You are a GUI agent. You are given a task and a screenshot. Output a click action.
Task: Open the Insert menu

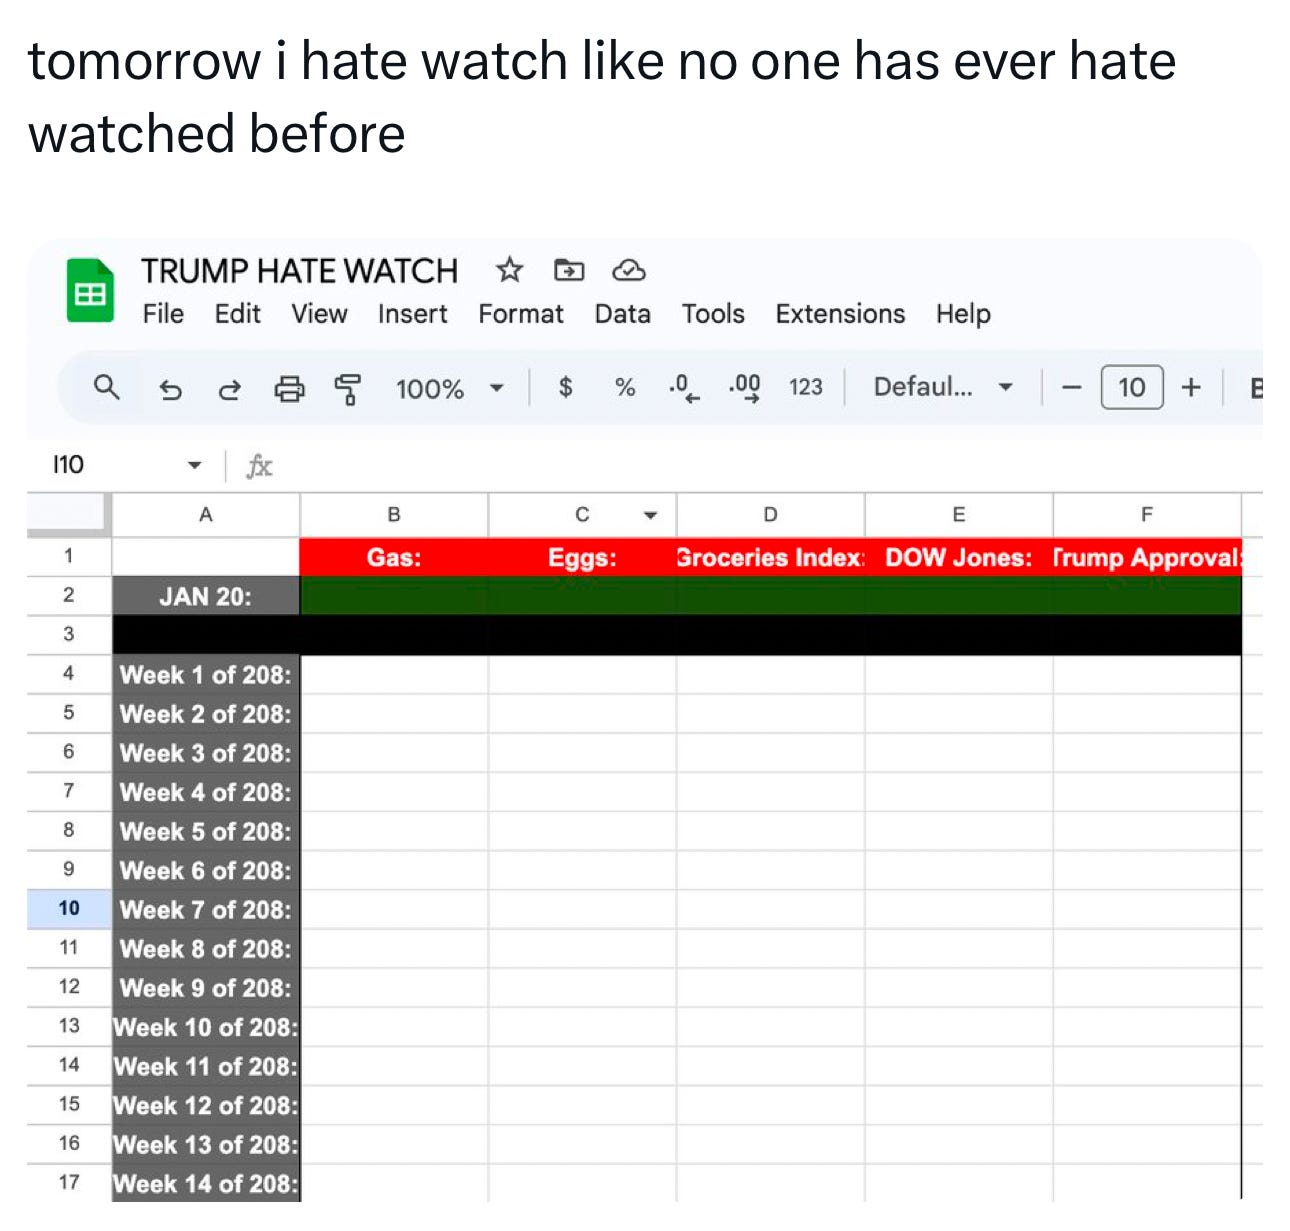point(412,314)
